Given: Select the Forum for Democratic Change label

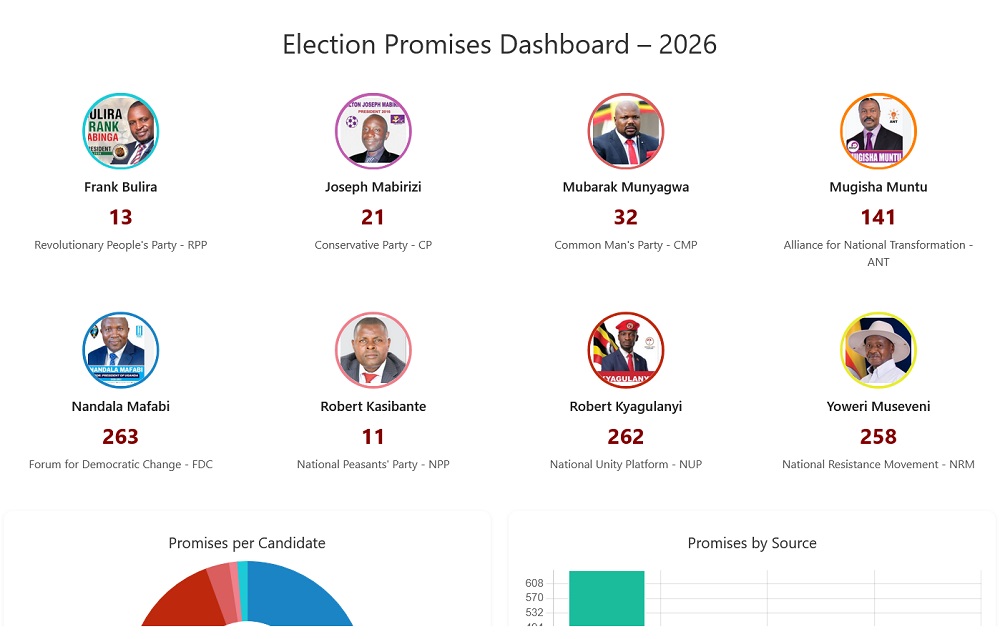Looking at the screenshot, I should coord(121,464).
